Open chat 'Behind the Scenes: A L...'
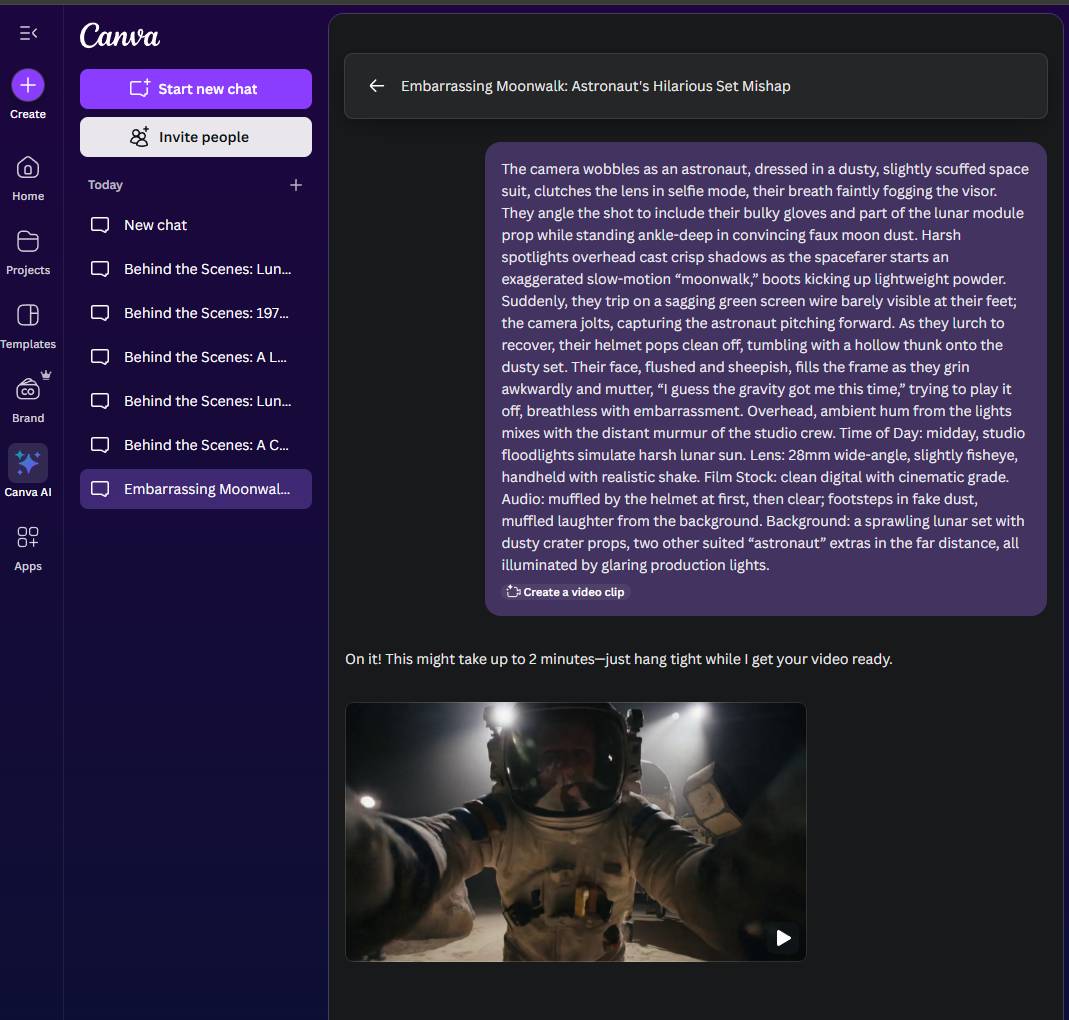The height and width of the screenshot is (1020, 1069). pyautogui.click(x=196, y=357)
